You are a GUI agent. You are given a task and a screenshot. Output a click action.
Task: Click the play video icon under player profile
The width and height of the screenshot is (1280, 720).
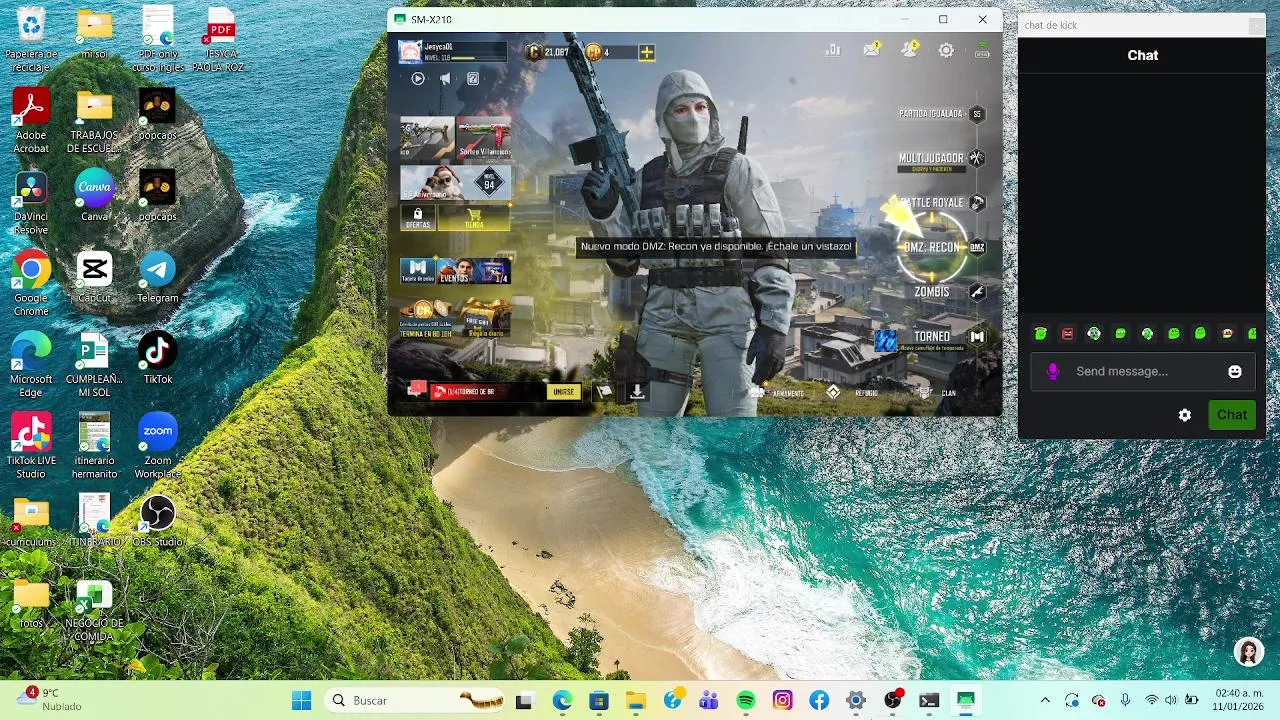pos(418,79)
